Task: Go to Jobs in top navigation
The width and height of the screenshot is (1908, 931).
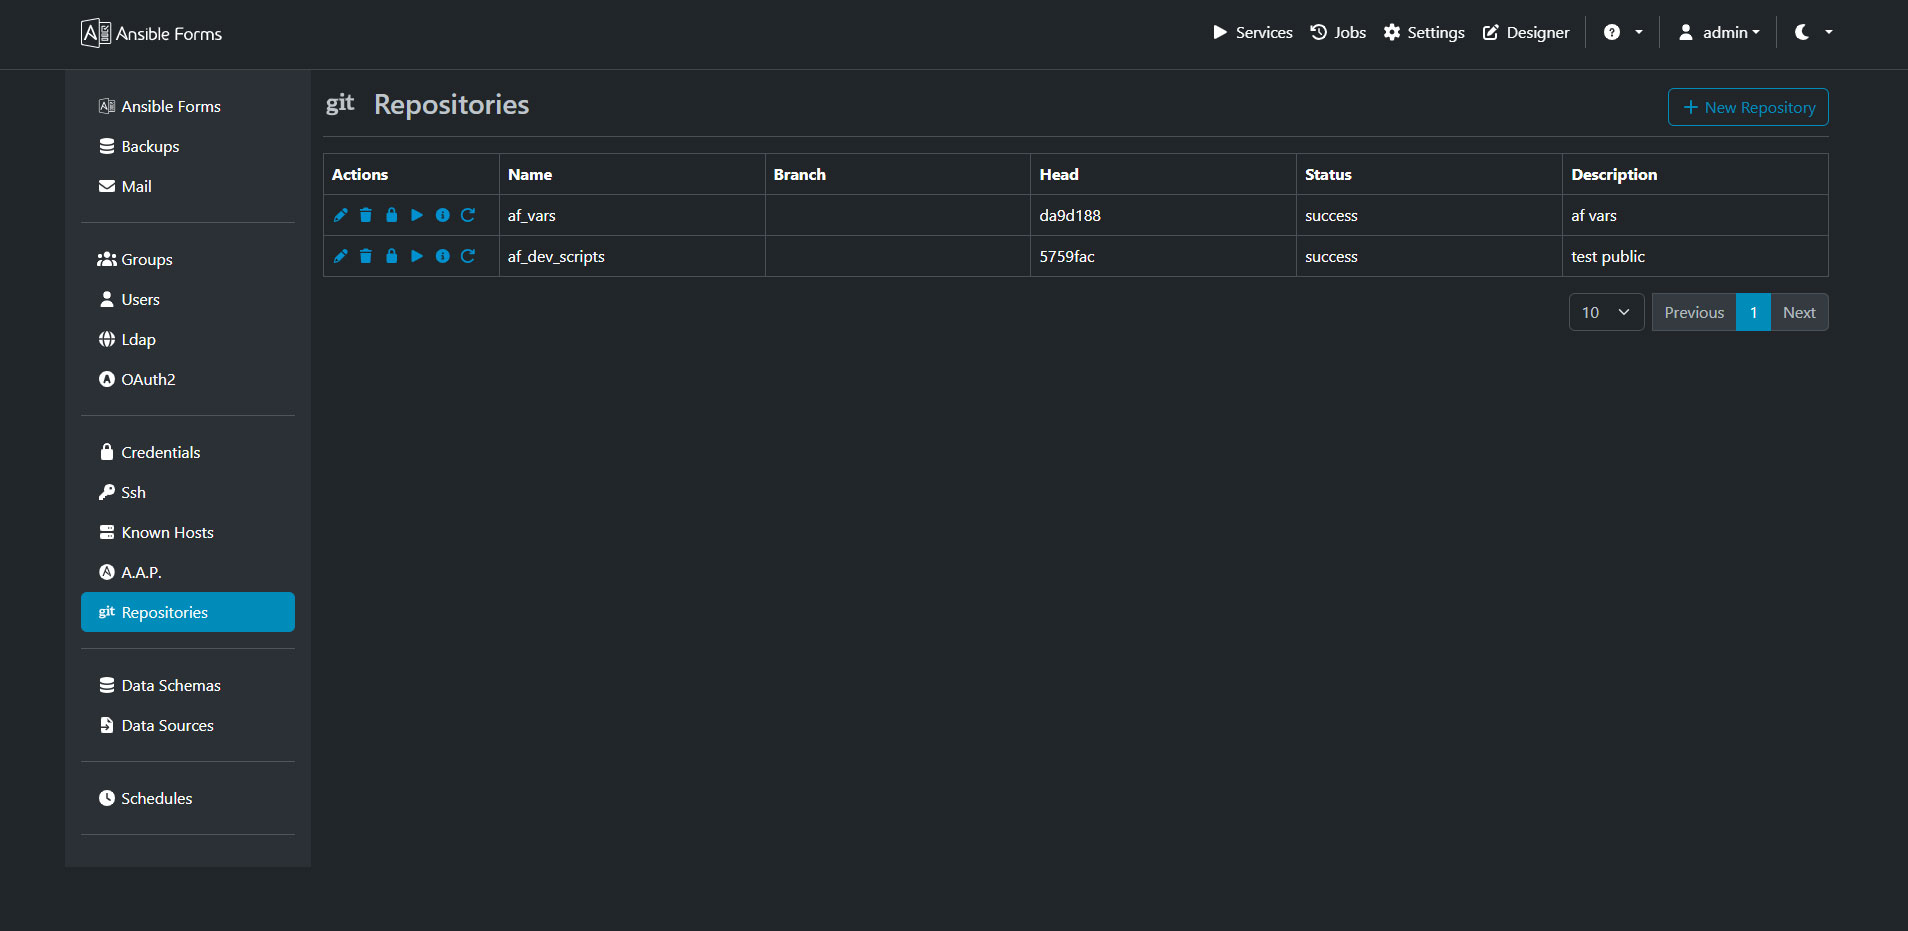Action: tap(1338, 32)
